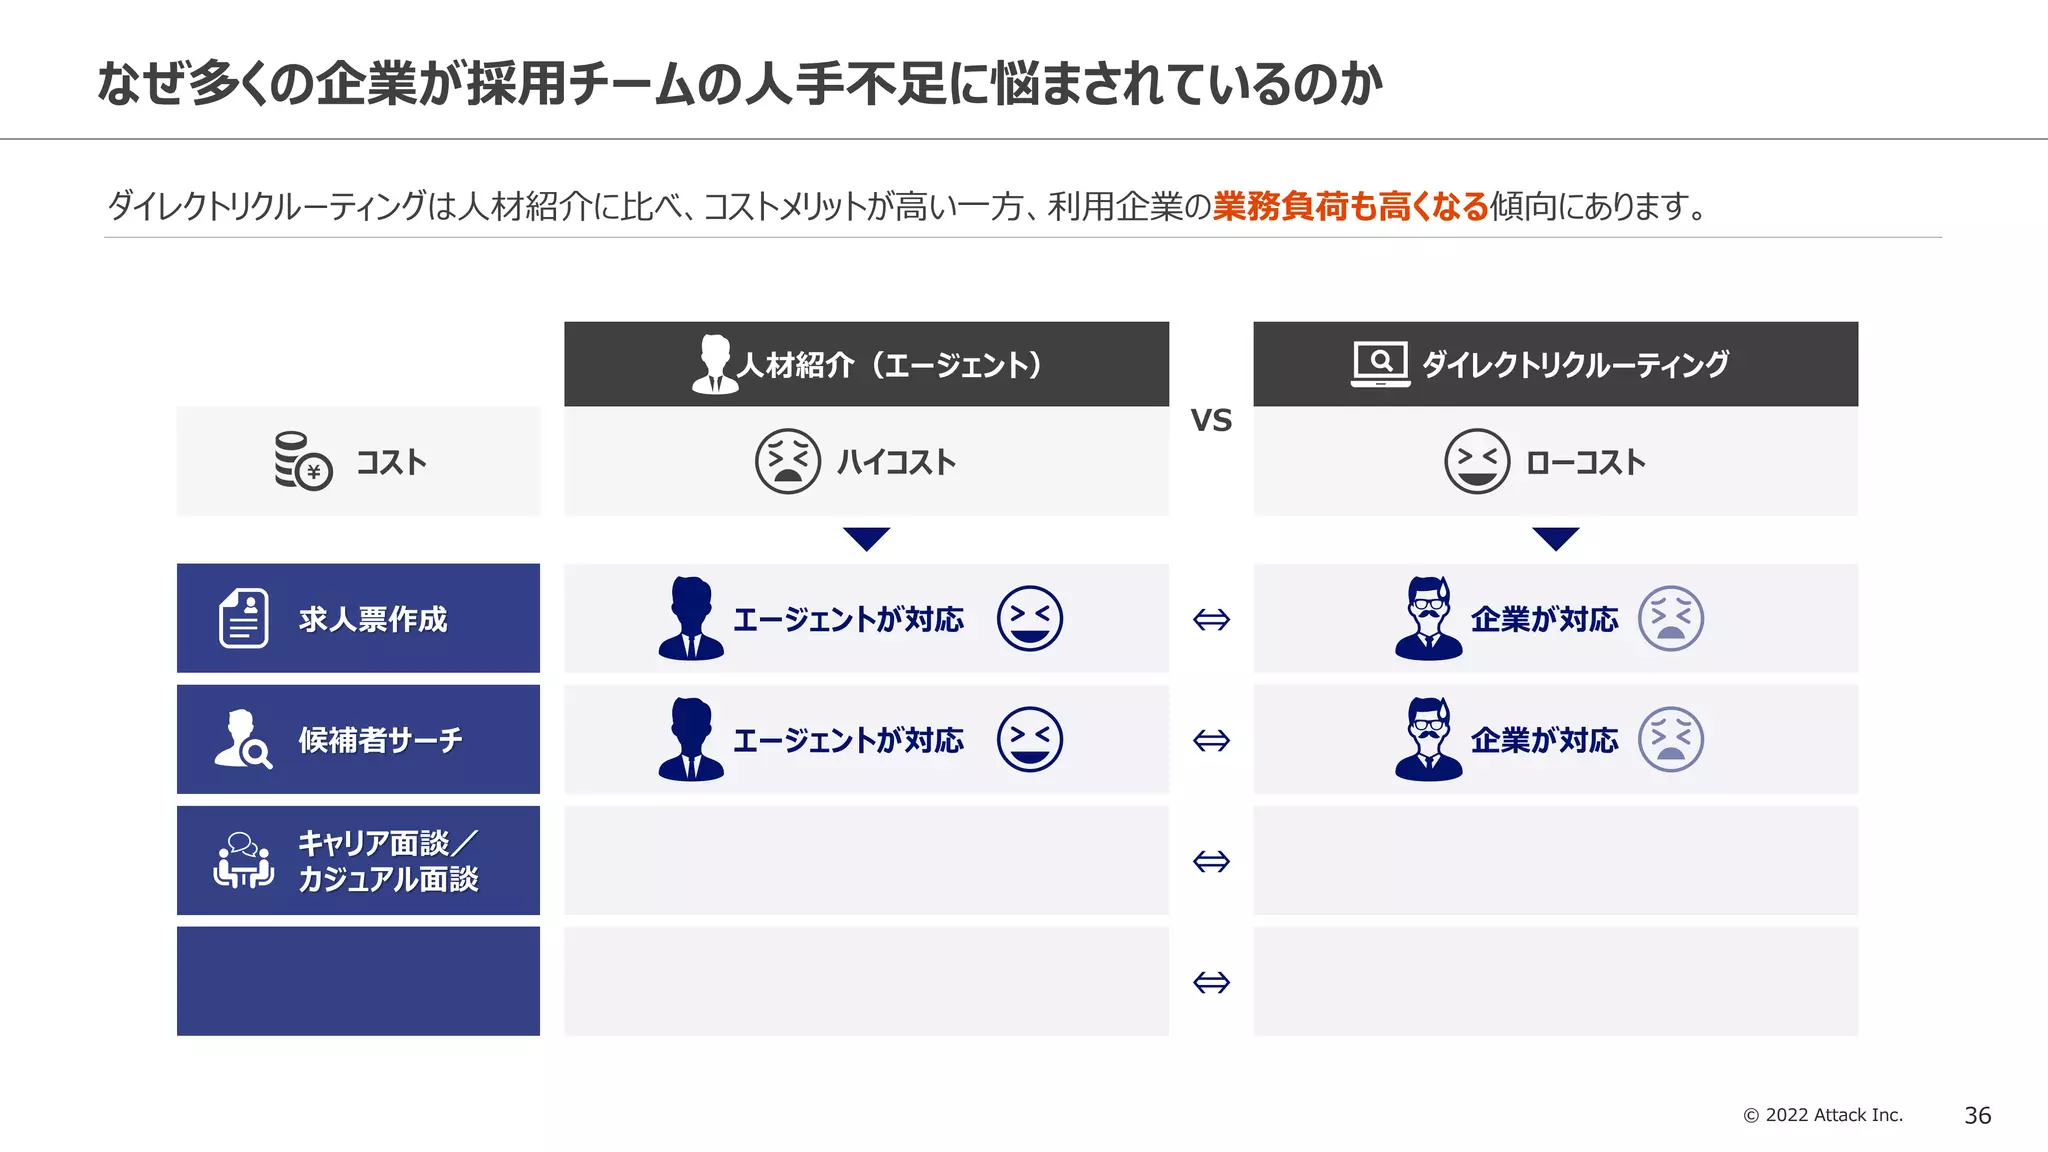Select the ダイレクトリクルーティング header text
2048x1152 pixels.
pos(1576,364)
